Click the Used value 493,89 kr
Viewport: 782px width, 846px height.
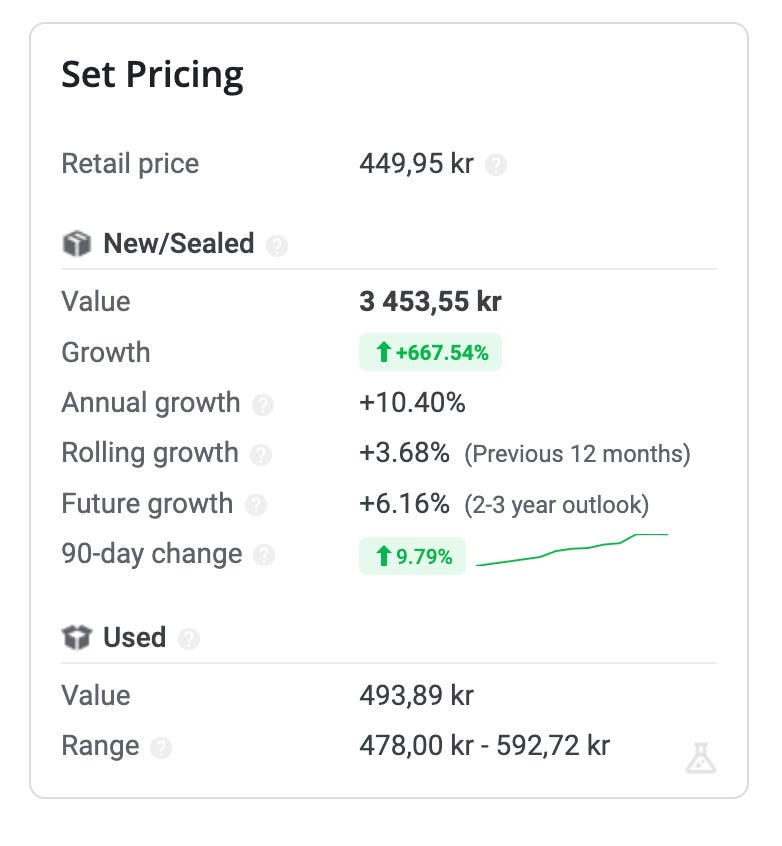click(x=417, y=695)
